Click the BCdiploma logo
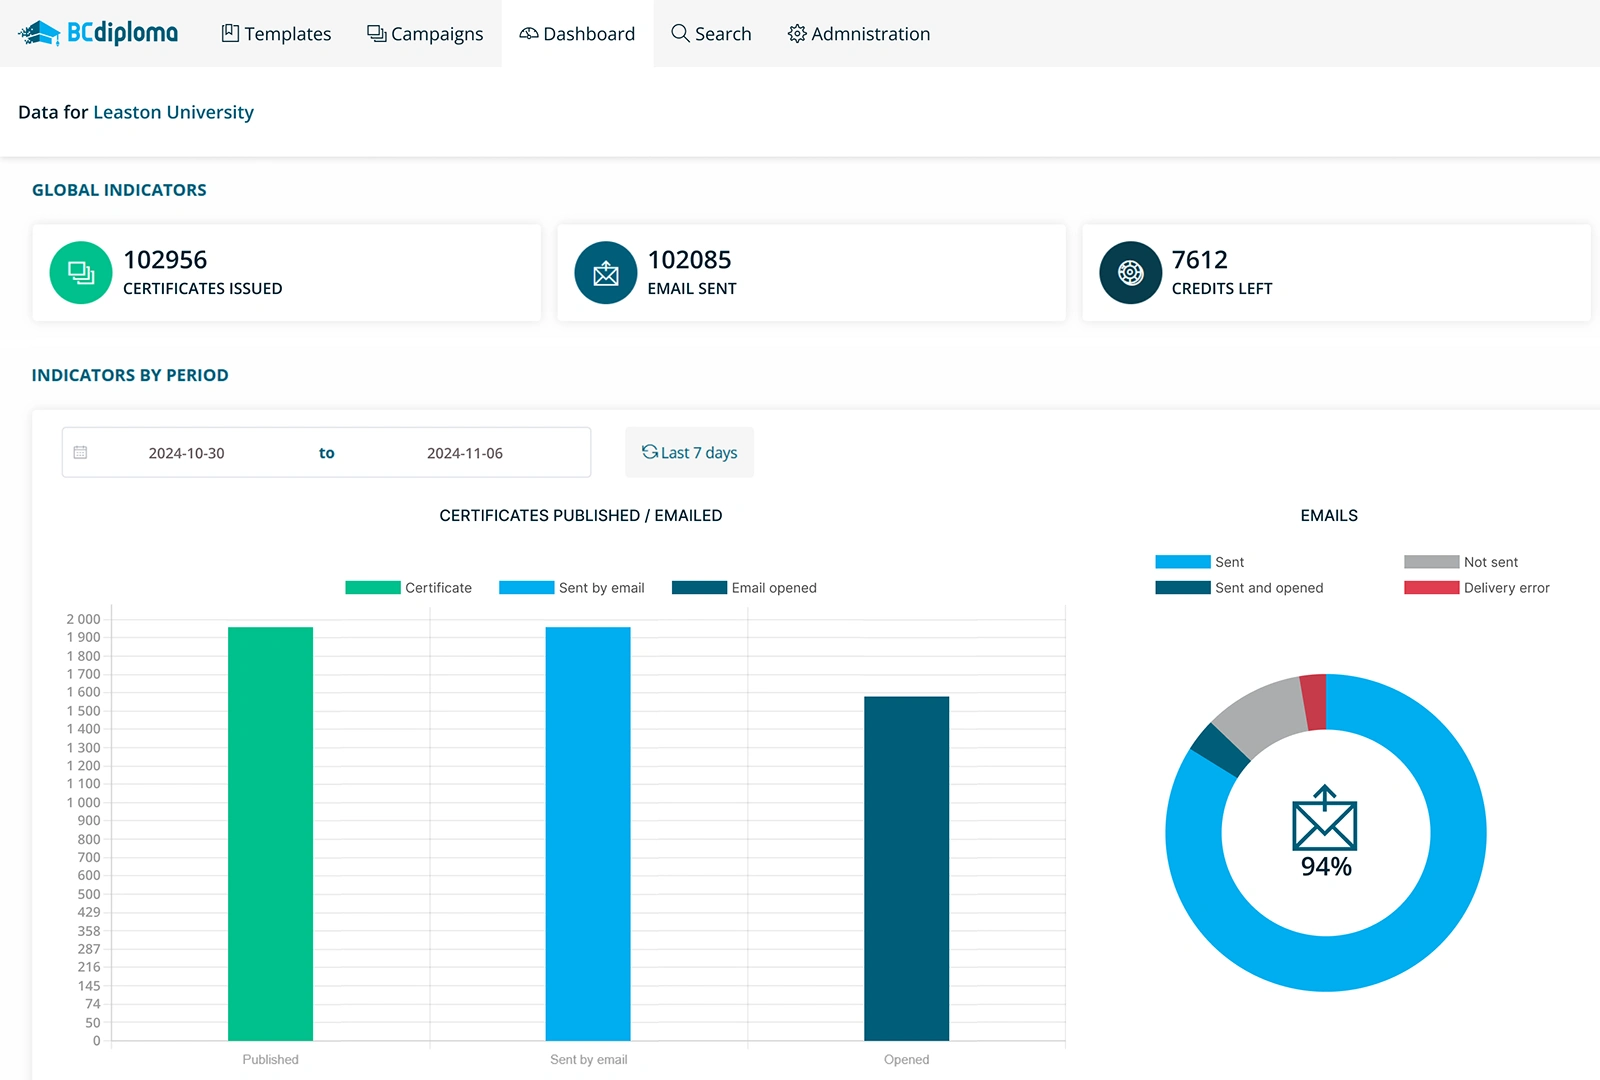The height and width of the screenshot is (1080, 1600). tap(96, 32)
